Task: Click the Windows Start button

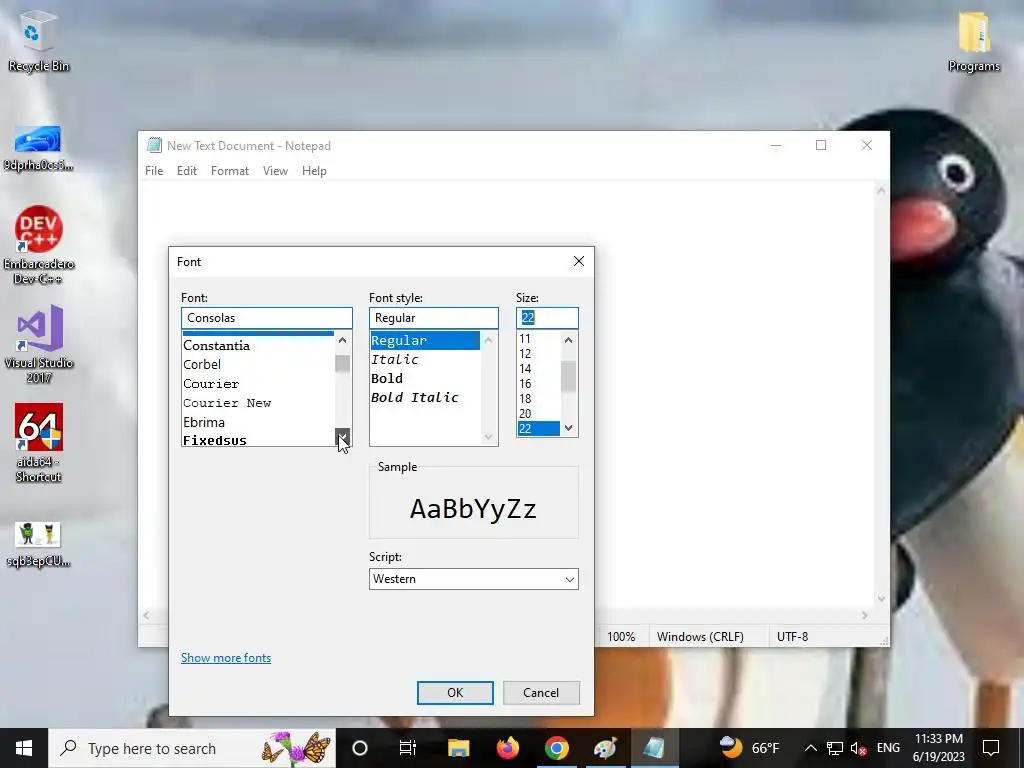Action: (x=24, y=748)
